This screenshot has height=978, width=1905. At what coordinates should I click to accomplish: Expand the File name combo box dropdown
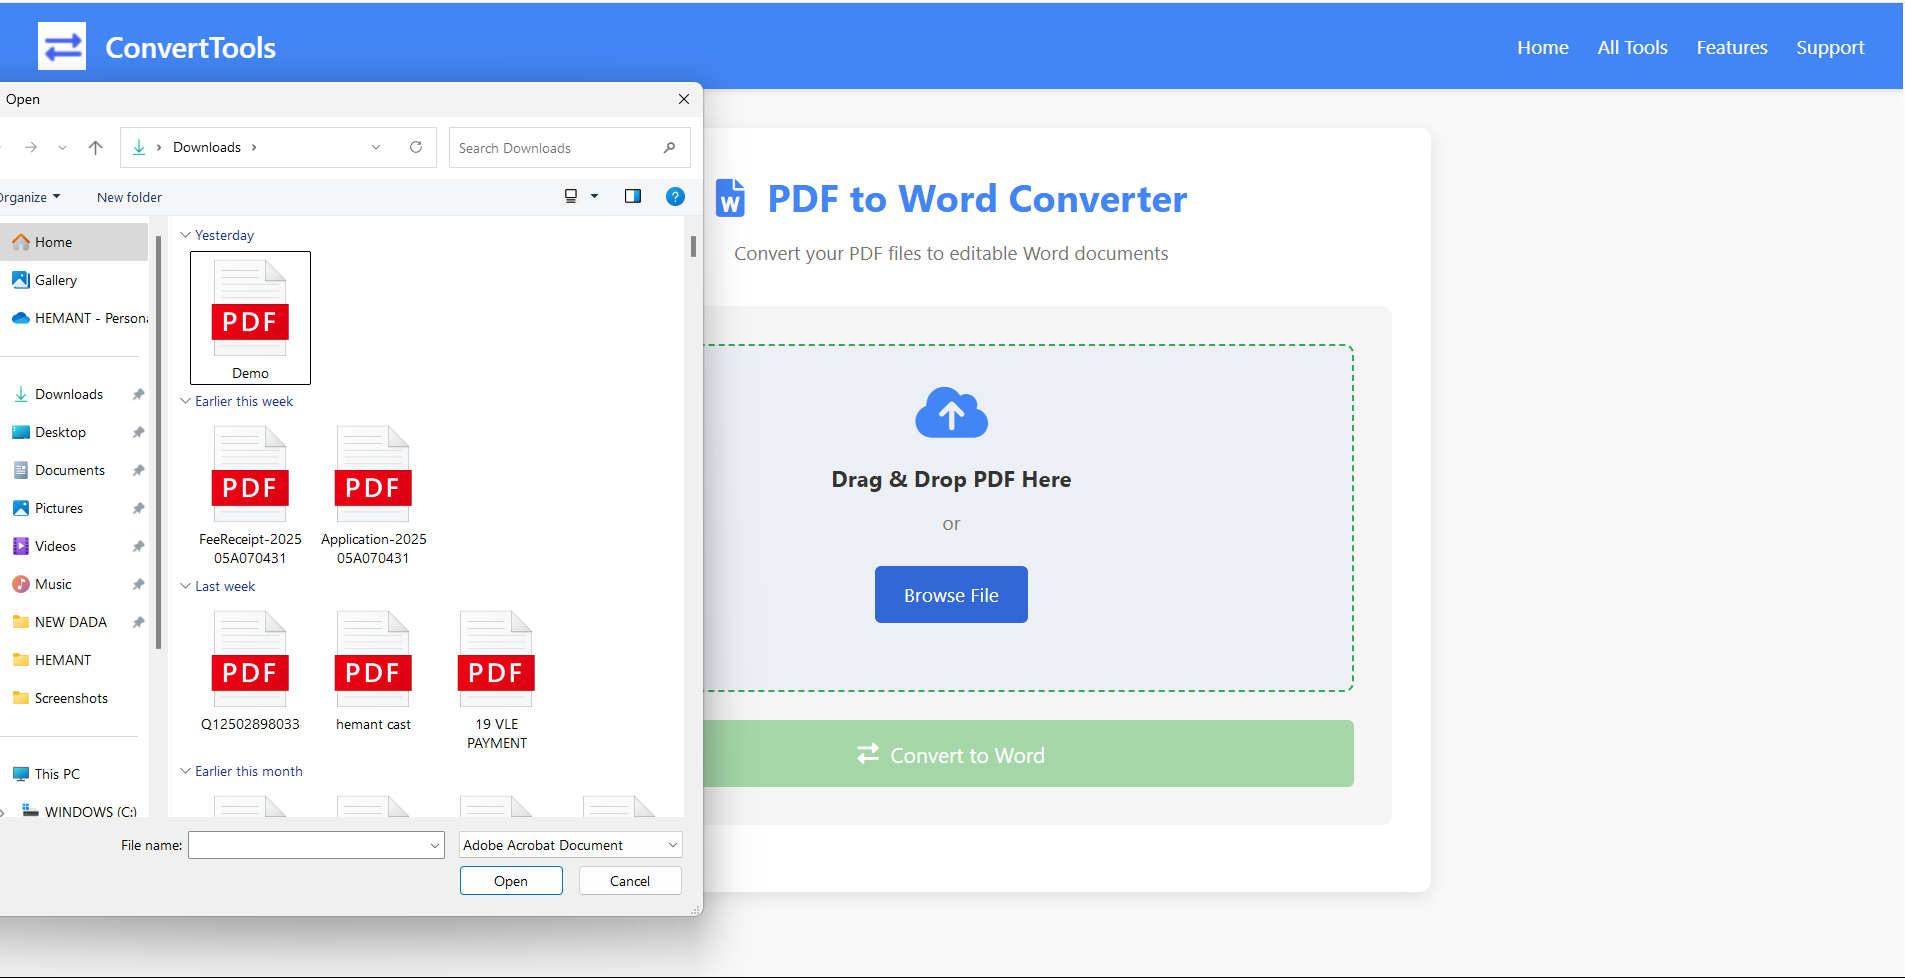435,845
